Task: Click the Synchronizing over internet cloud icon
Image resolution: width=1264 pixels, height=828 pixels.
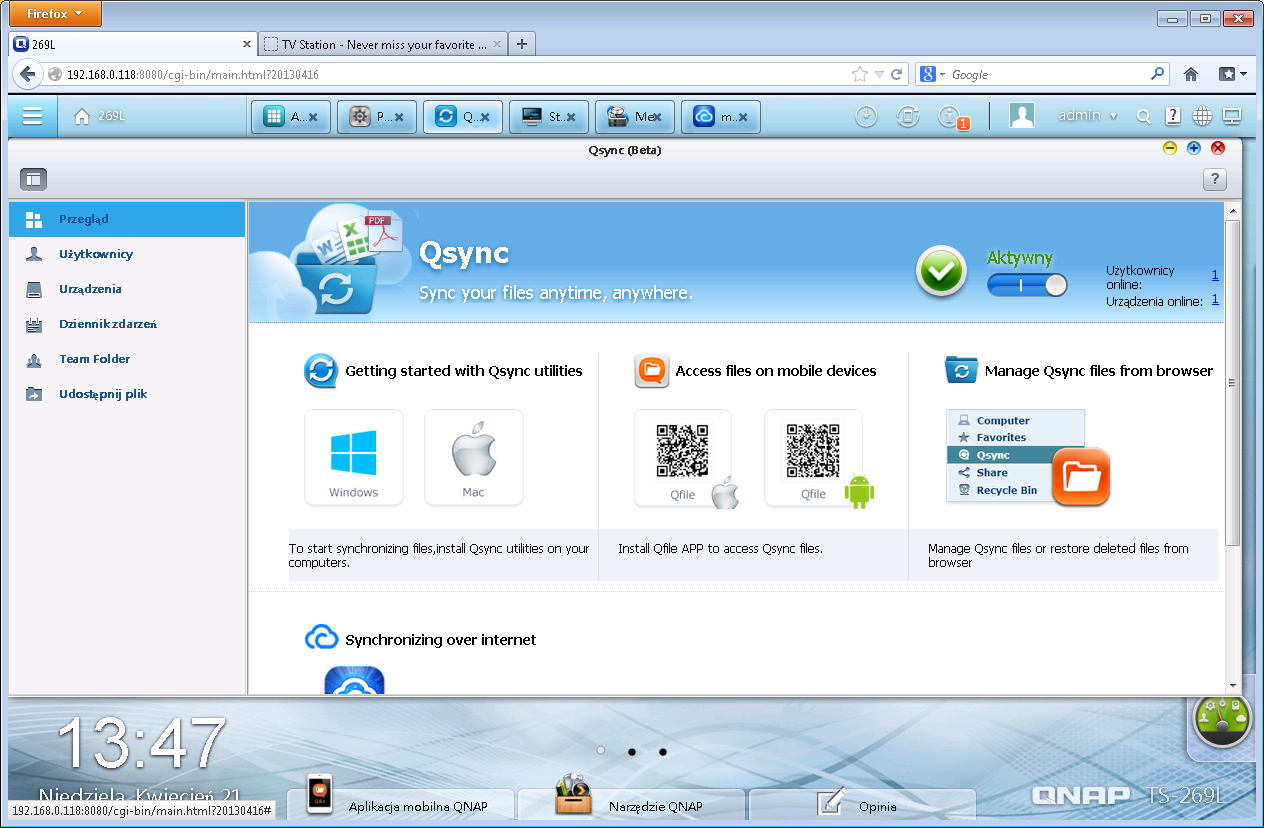Action: tap(321, 638)
